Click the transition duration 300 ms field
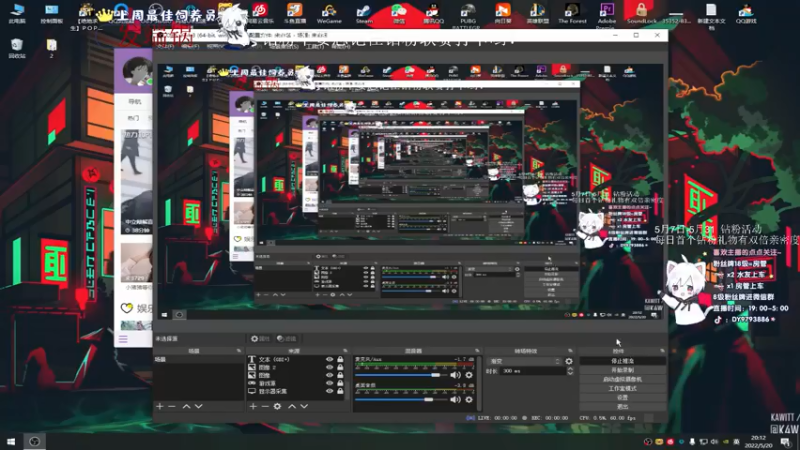 coord(533,371)
